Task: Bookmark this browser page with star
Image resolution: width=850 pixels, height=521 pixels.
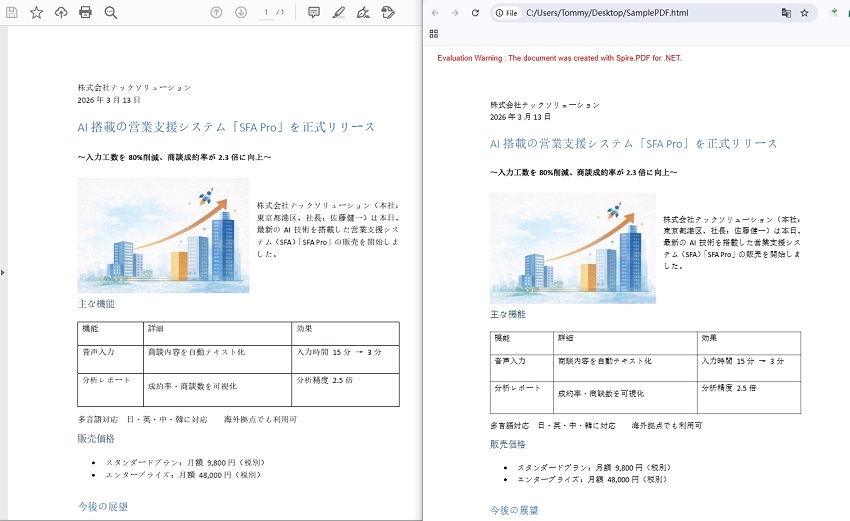Action: click(804, 13)
